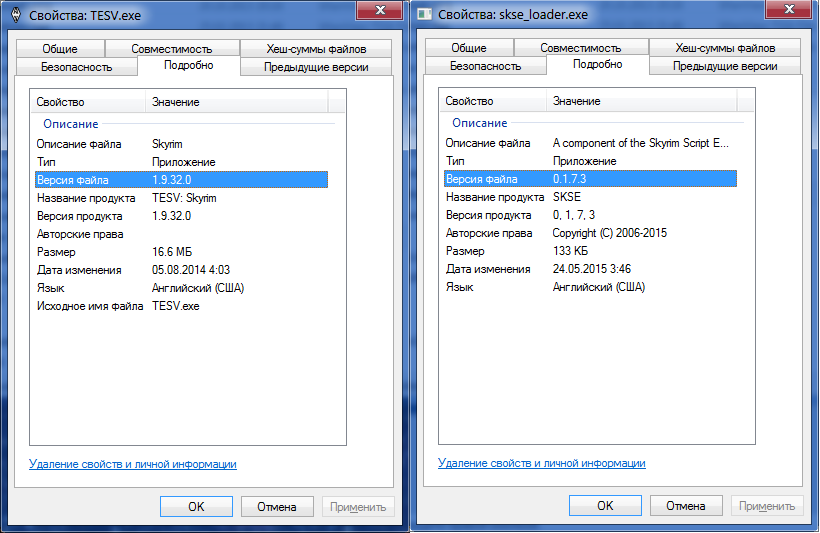Select Подробно tab in TESV.exe window
The height and width of the screenshot is (533, 820).
pyautogui.click(x=189, y=65)
